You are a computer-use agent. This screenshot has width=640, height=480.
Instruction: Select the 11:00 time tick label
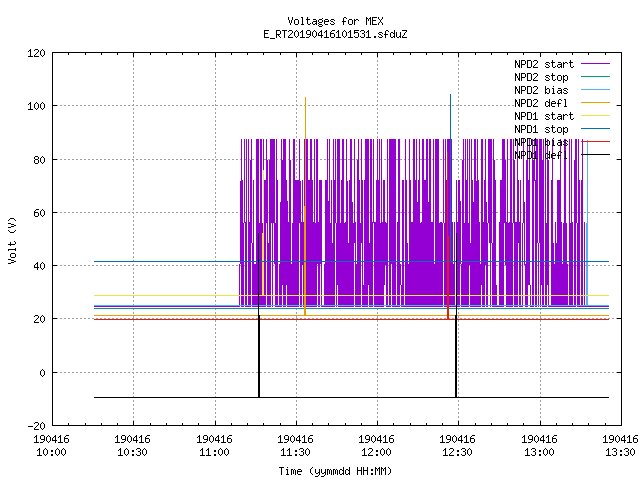coord(214,446)
